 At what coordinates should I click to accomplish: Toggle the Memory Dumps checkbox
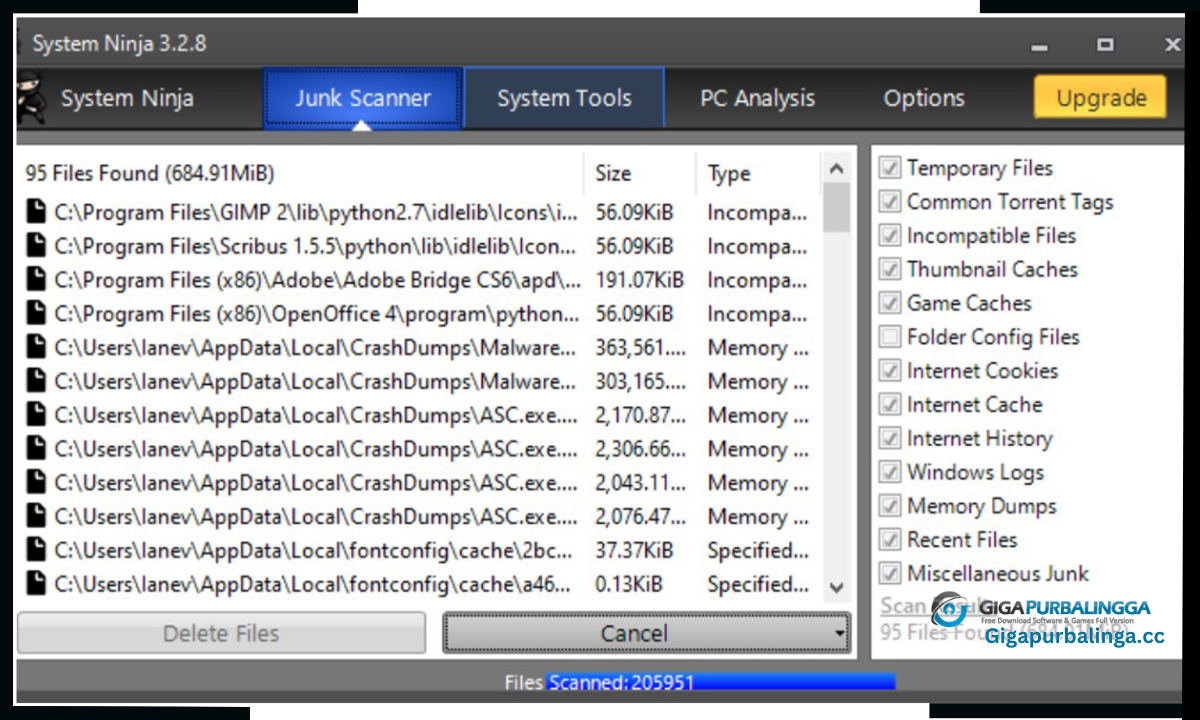pyautogui.click(x=889, y=506)
